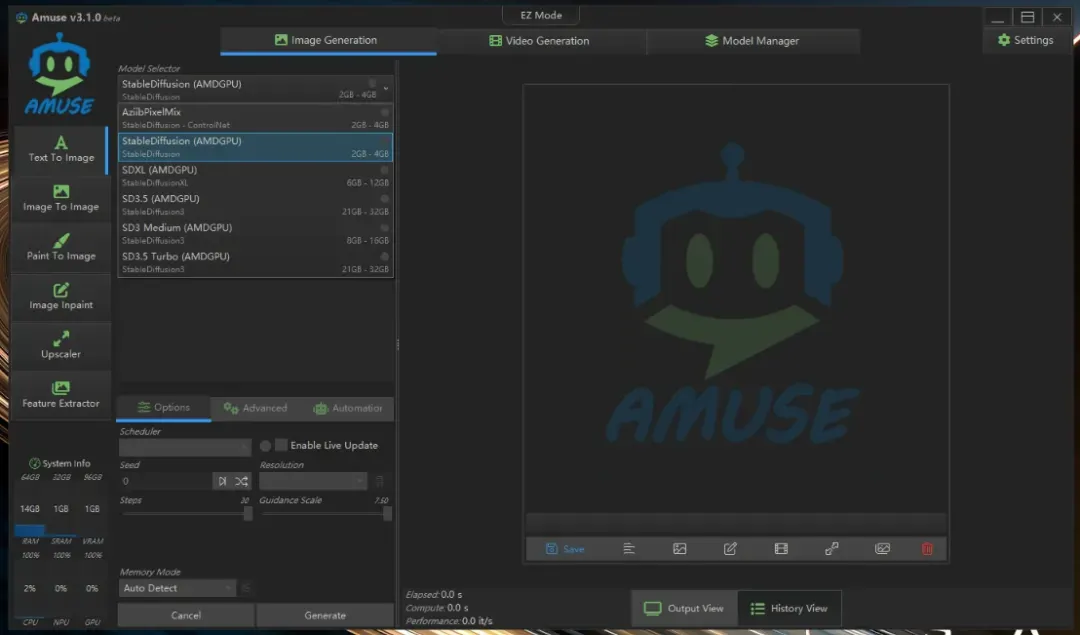Click the film strip video icon
The height and width of the screenshot is (635, 1080).
click(781, 549)
